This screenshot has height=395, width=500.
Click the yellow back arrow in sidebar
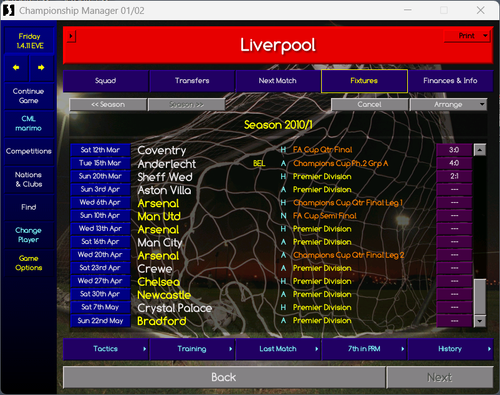pyautogui.click(x=16, y=68)
